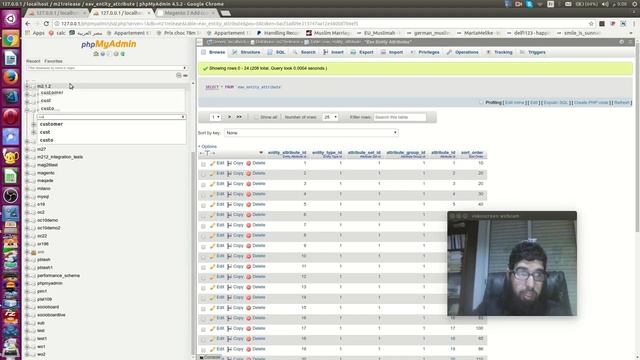
Task: Jump to last page double arrow
Action: (x=239, y=117)
